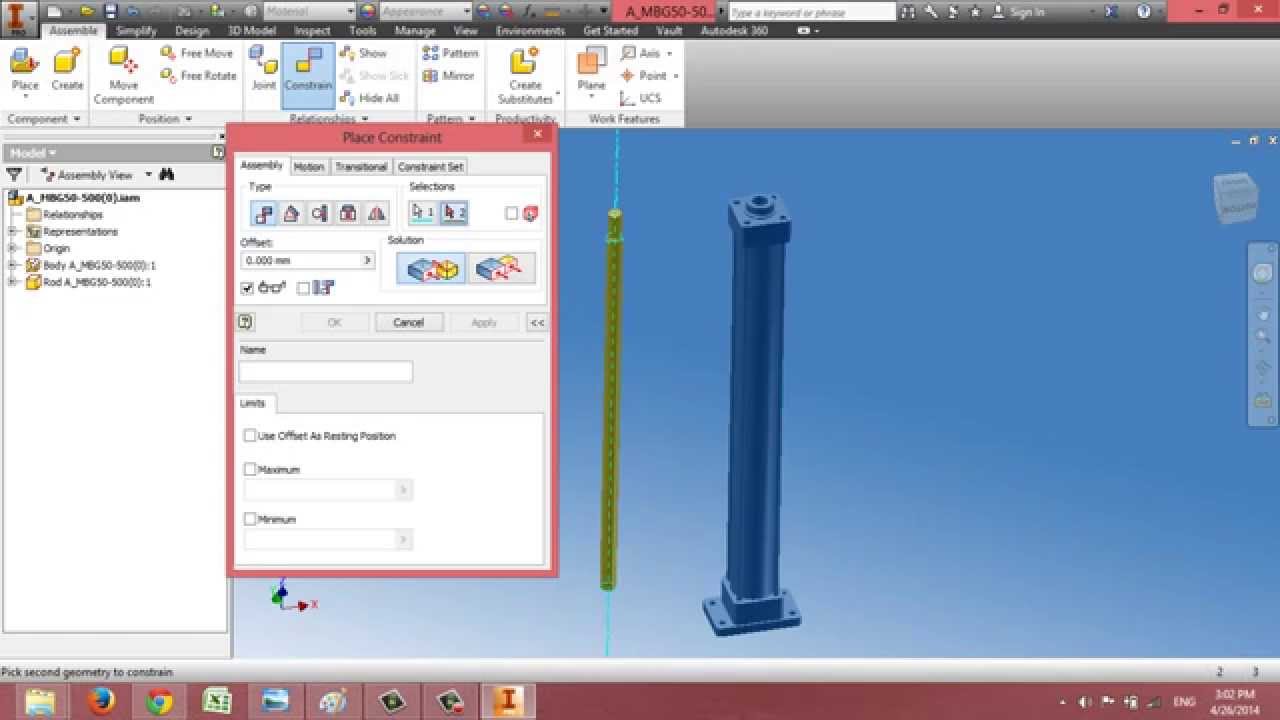Enable Use Offset As Resting Position
The width and height of the screenshot is (1280, 720).
click(x=250, y=436)
